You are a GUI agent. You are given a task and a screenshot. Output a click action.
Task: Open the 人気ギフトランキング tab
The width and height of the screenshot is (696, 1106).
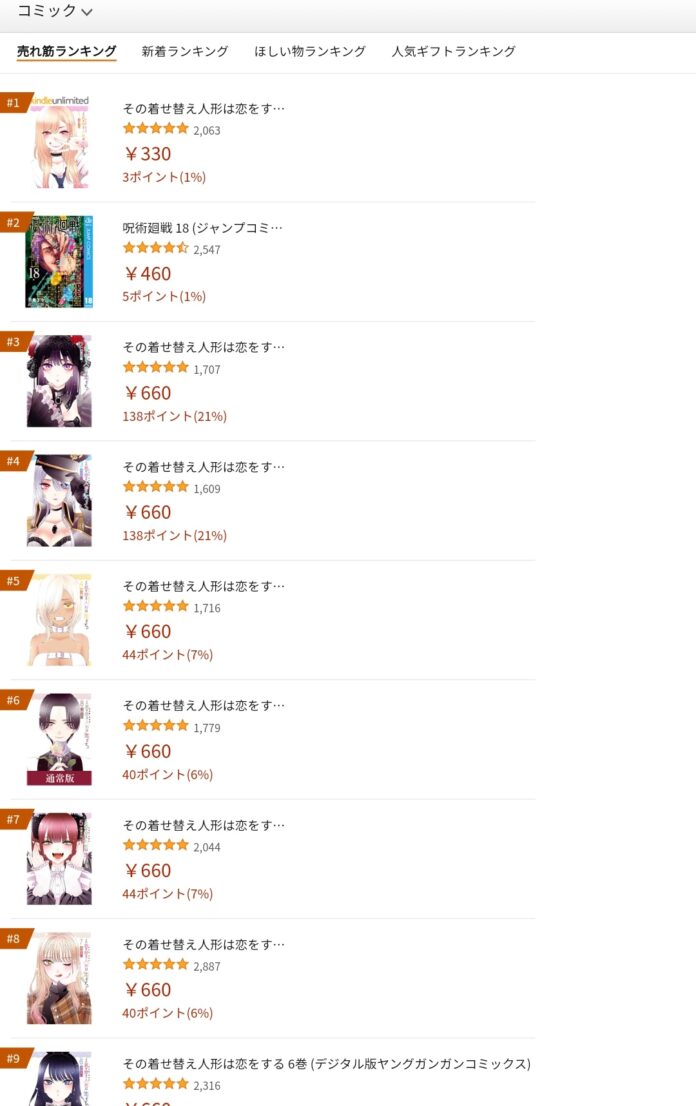(453, 51)
